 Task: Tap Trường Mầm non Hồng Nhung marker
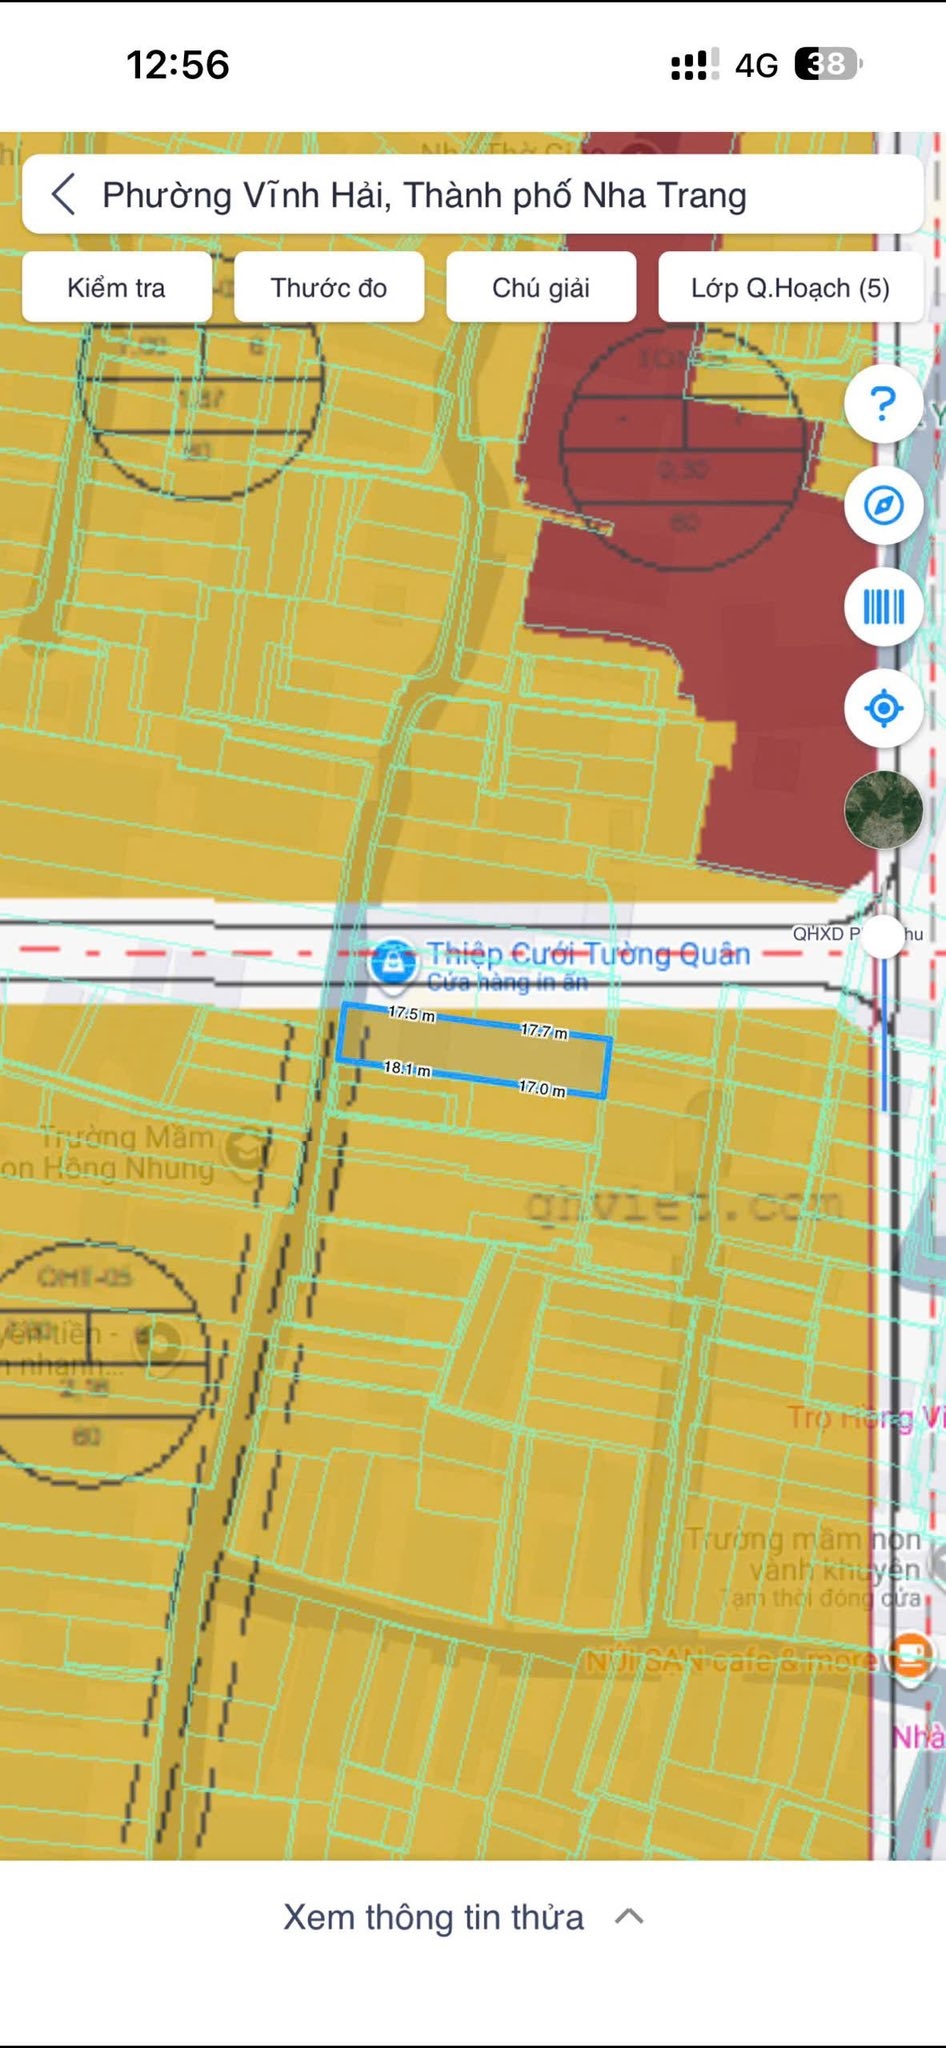tap(245, 1150)
